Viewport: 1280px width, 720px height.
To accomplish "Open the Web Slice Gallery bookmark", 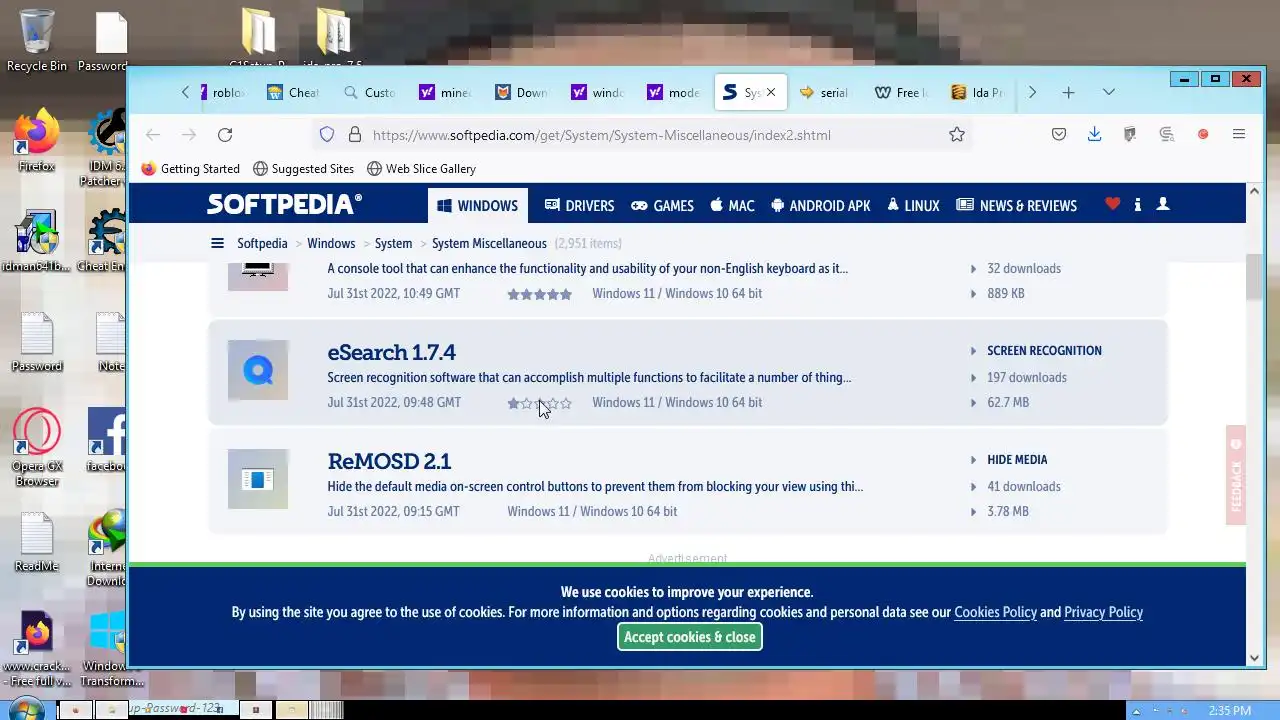I will tap(421, 169).
